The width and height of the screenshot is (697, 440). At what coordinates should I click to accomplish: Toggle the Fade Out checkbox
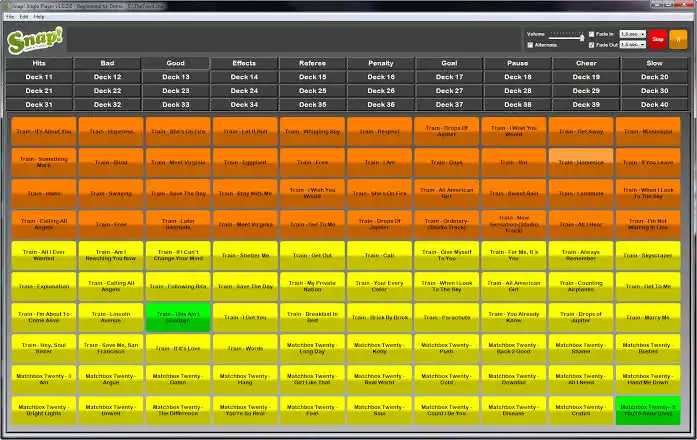(x=591, y=45)
